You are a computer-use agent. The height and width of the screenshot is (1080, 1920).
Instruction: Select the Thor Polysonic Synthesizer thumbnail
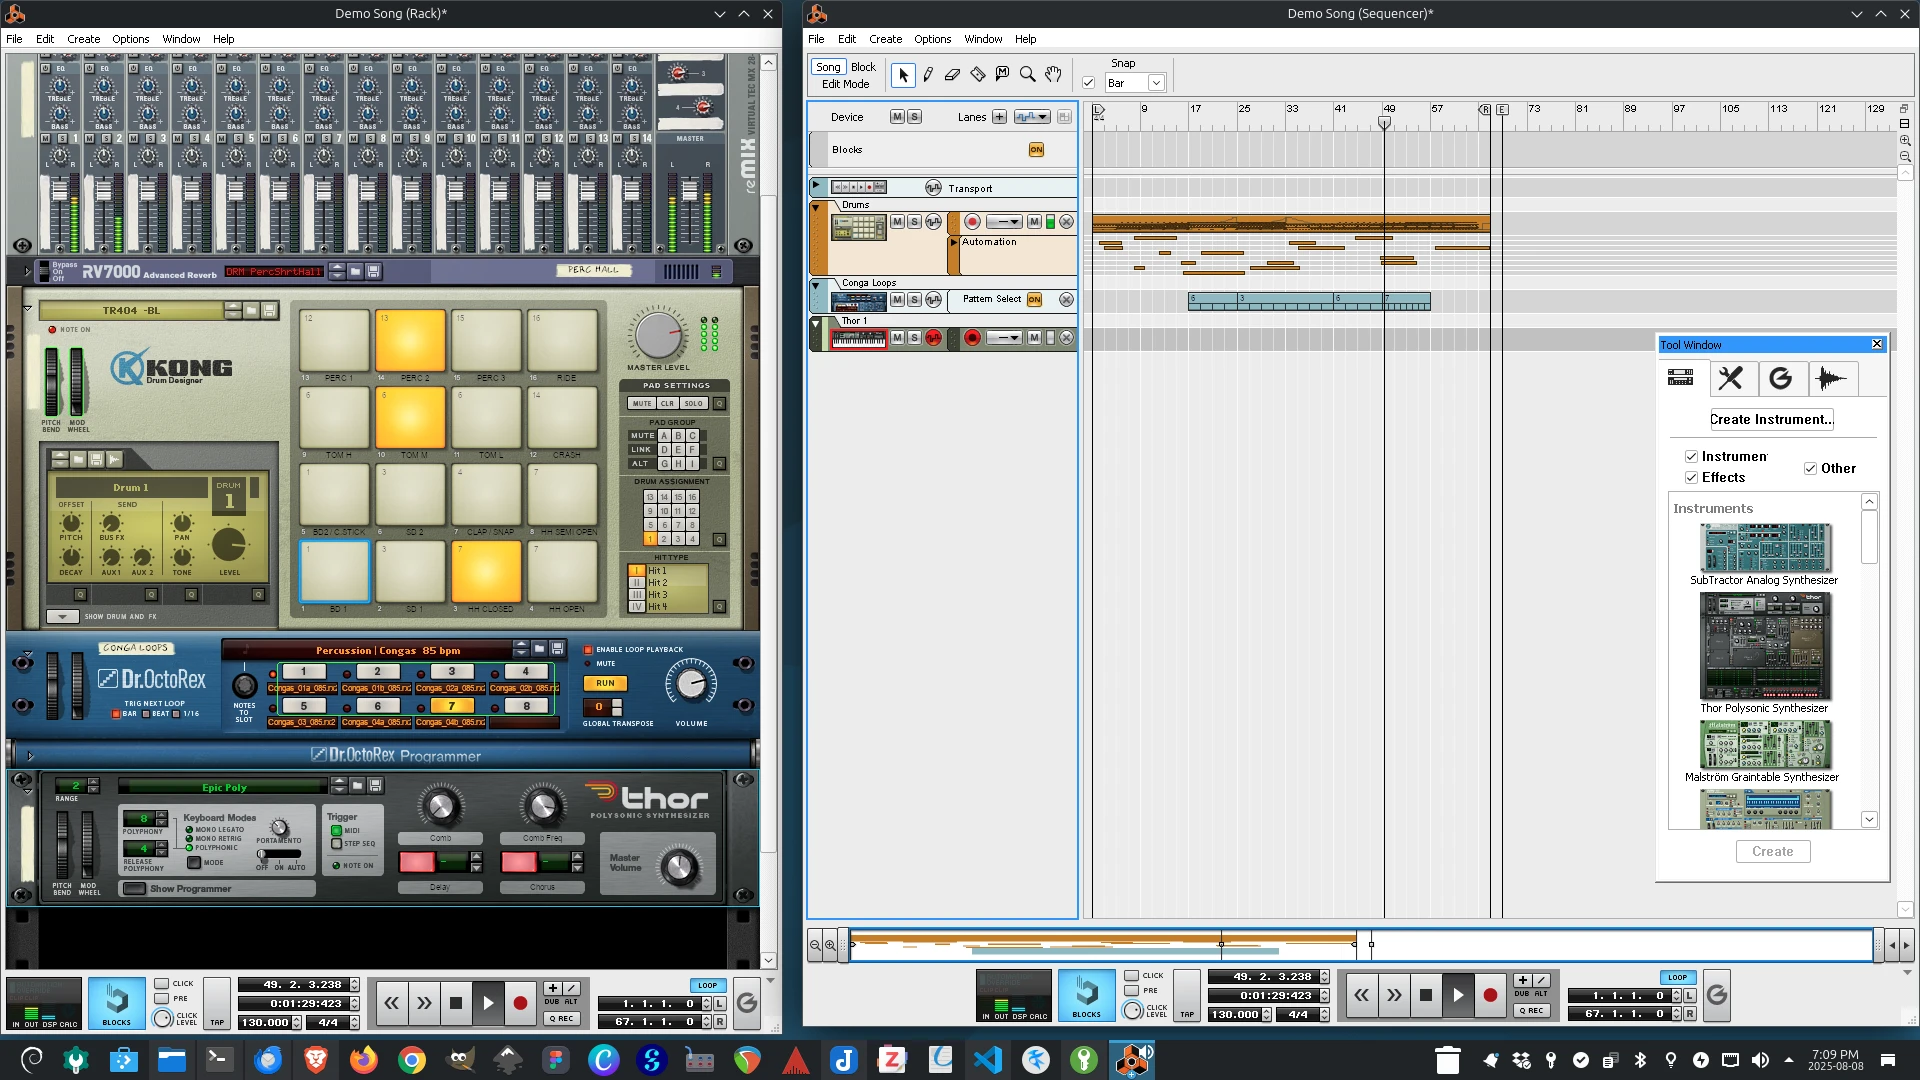tap(1765, 647)
